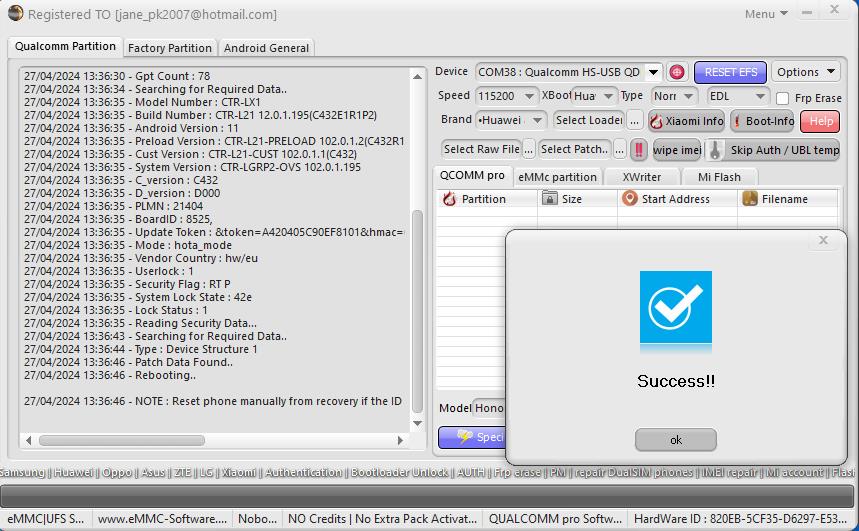Click the Select Raw File field
859x531 pixels.
482,149
